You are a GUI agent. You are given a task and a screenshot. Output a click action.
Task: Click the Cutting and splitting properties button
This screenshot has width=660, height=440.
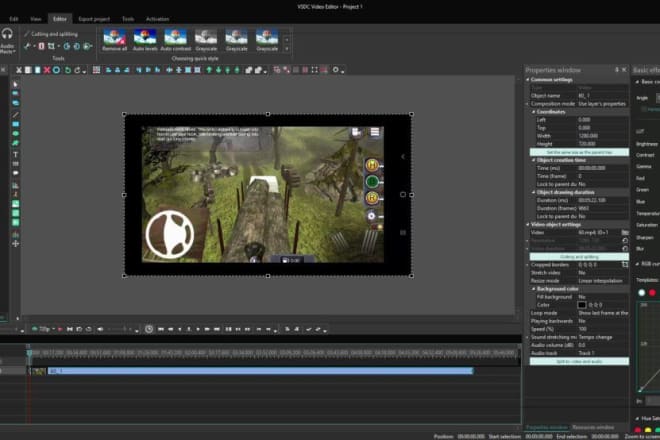(579, 256)
